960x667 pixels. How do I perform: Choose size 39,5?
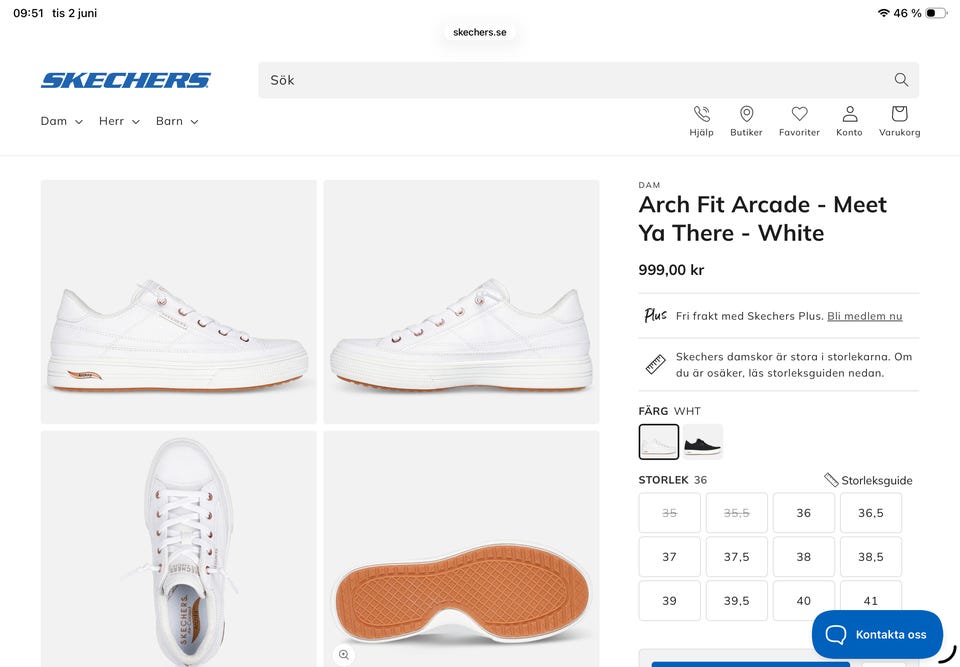tap(736, 601)
